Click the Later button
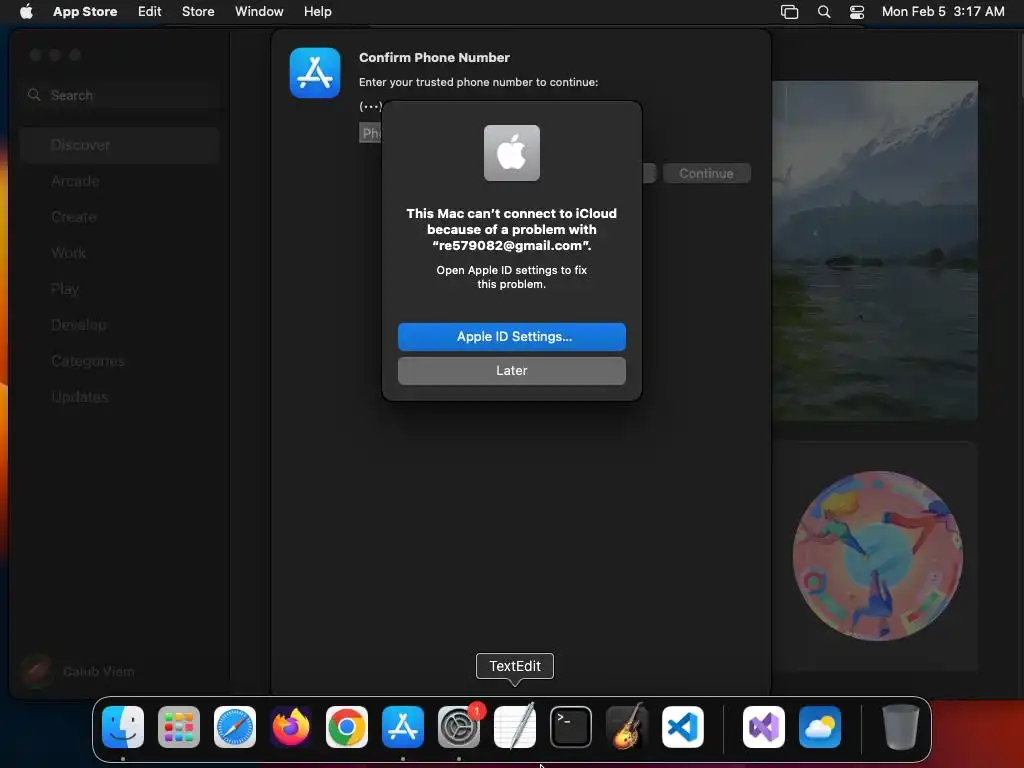 [512, 370]
